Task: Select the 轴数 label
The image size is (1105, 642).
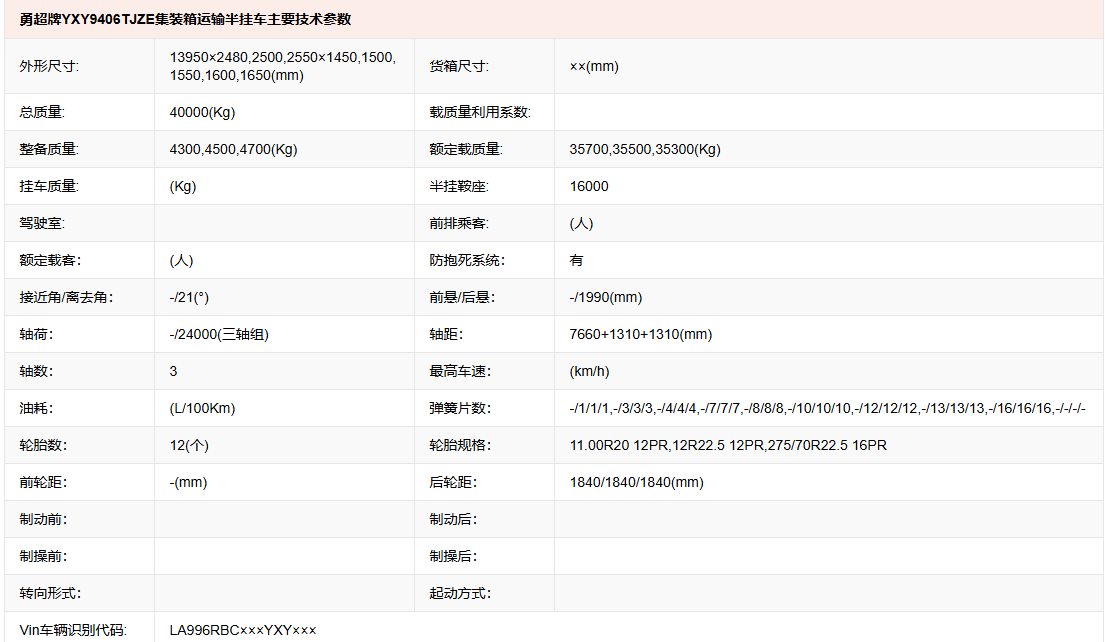Action: [36, 371]
